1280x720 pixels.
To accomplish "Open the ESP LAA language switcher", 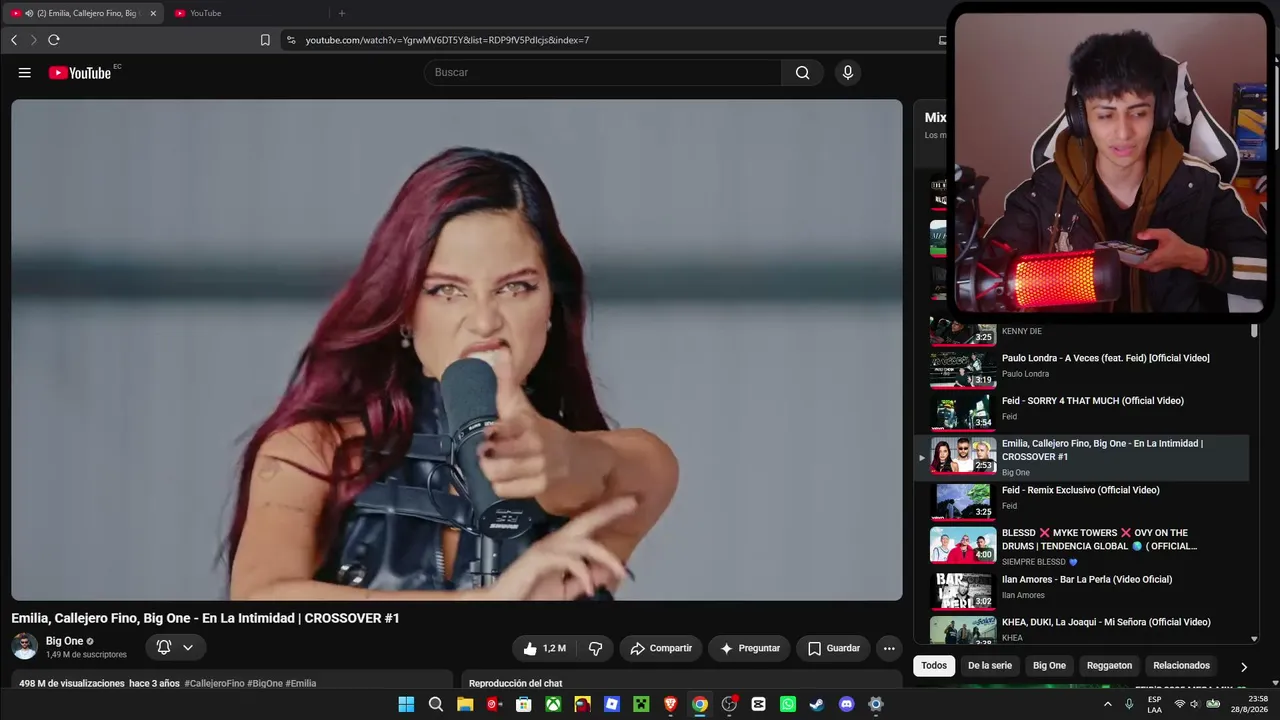I will click(x=1155, y=704).
